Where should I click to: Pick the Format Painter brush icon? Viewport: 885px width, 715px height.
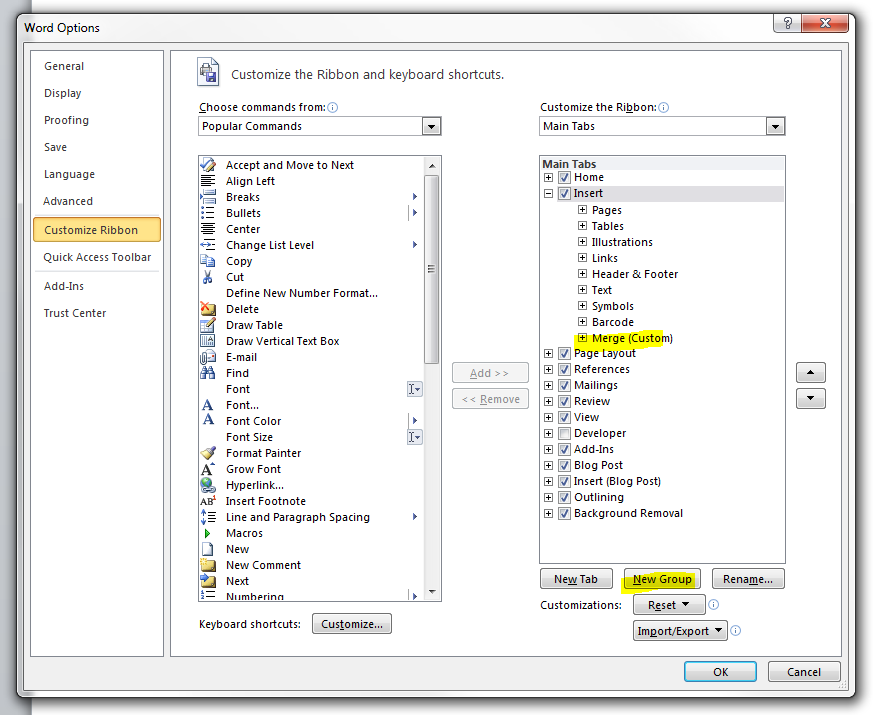pyautogui.click(x=208, y=453)
